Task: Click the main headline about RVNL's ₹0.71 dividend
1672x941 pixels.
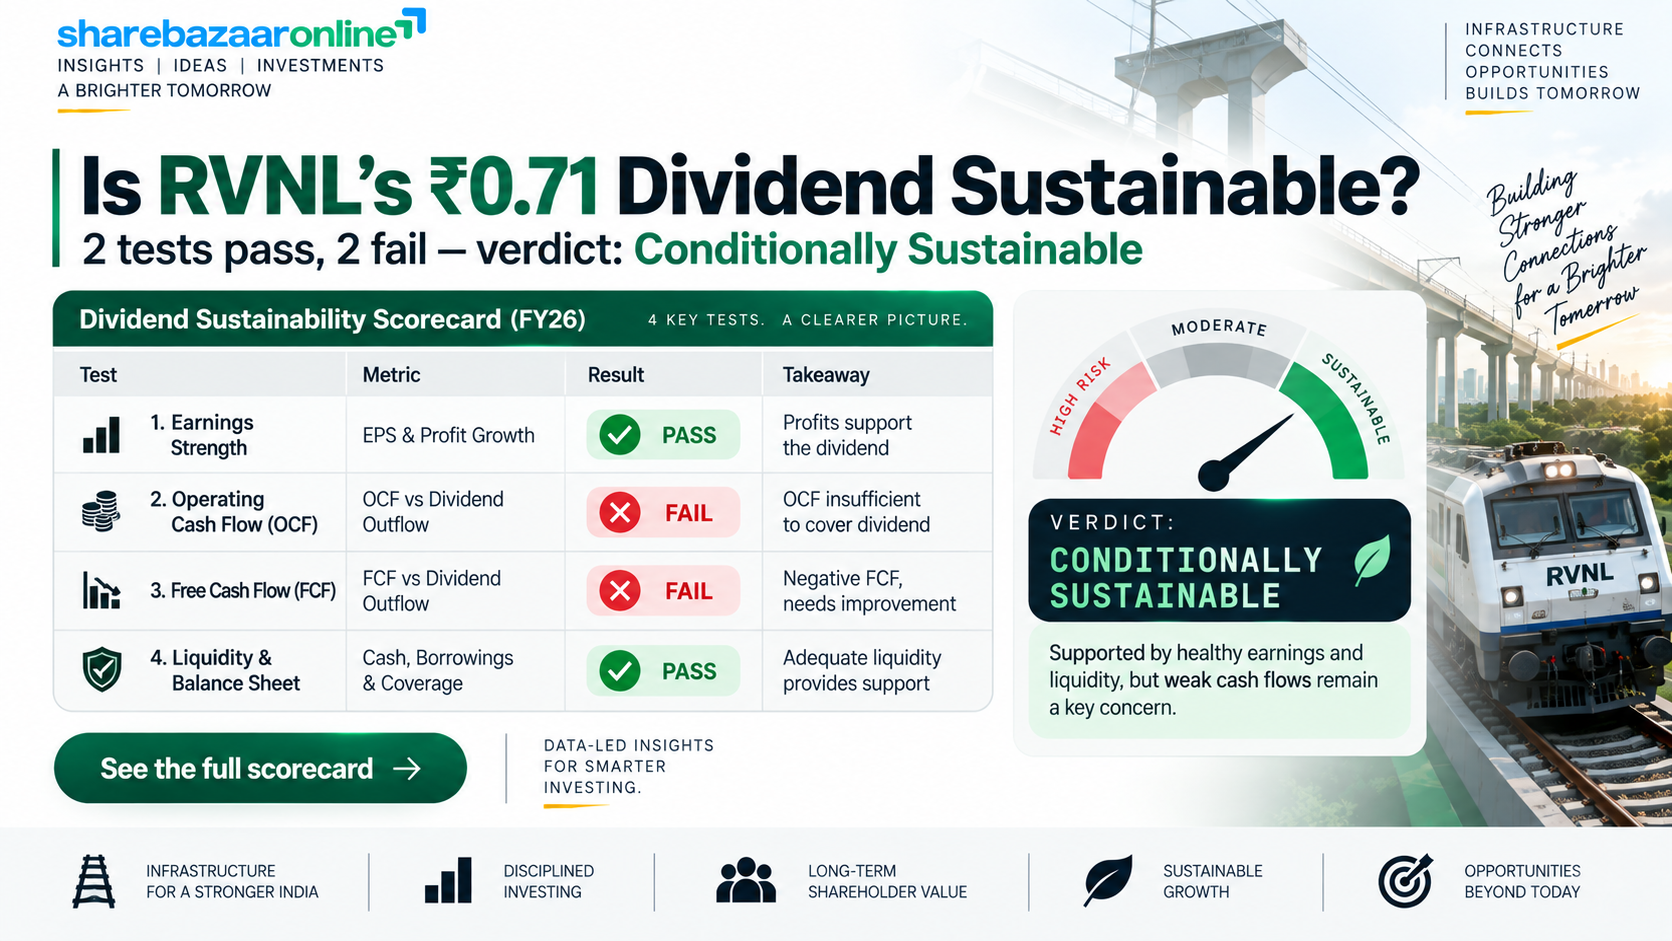Action: [750, 186]
